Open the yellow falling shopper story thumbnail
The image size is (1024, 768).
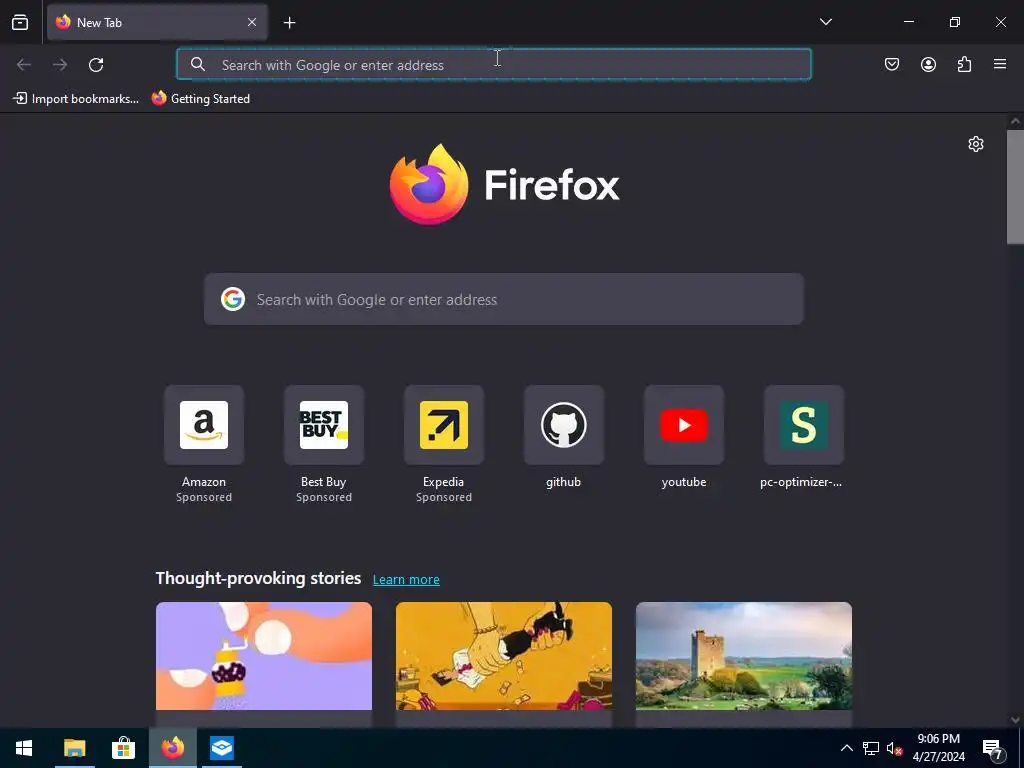tap(504, 656)
